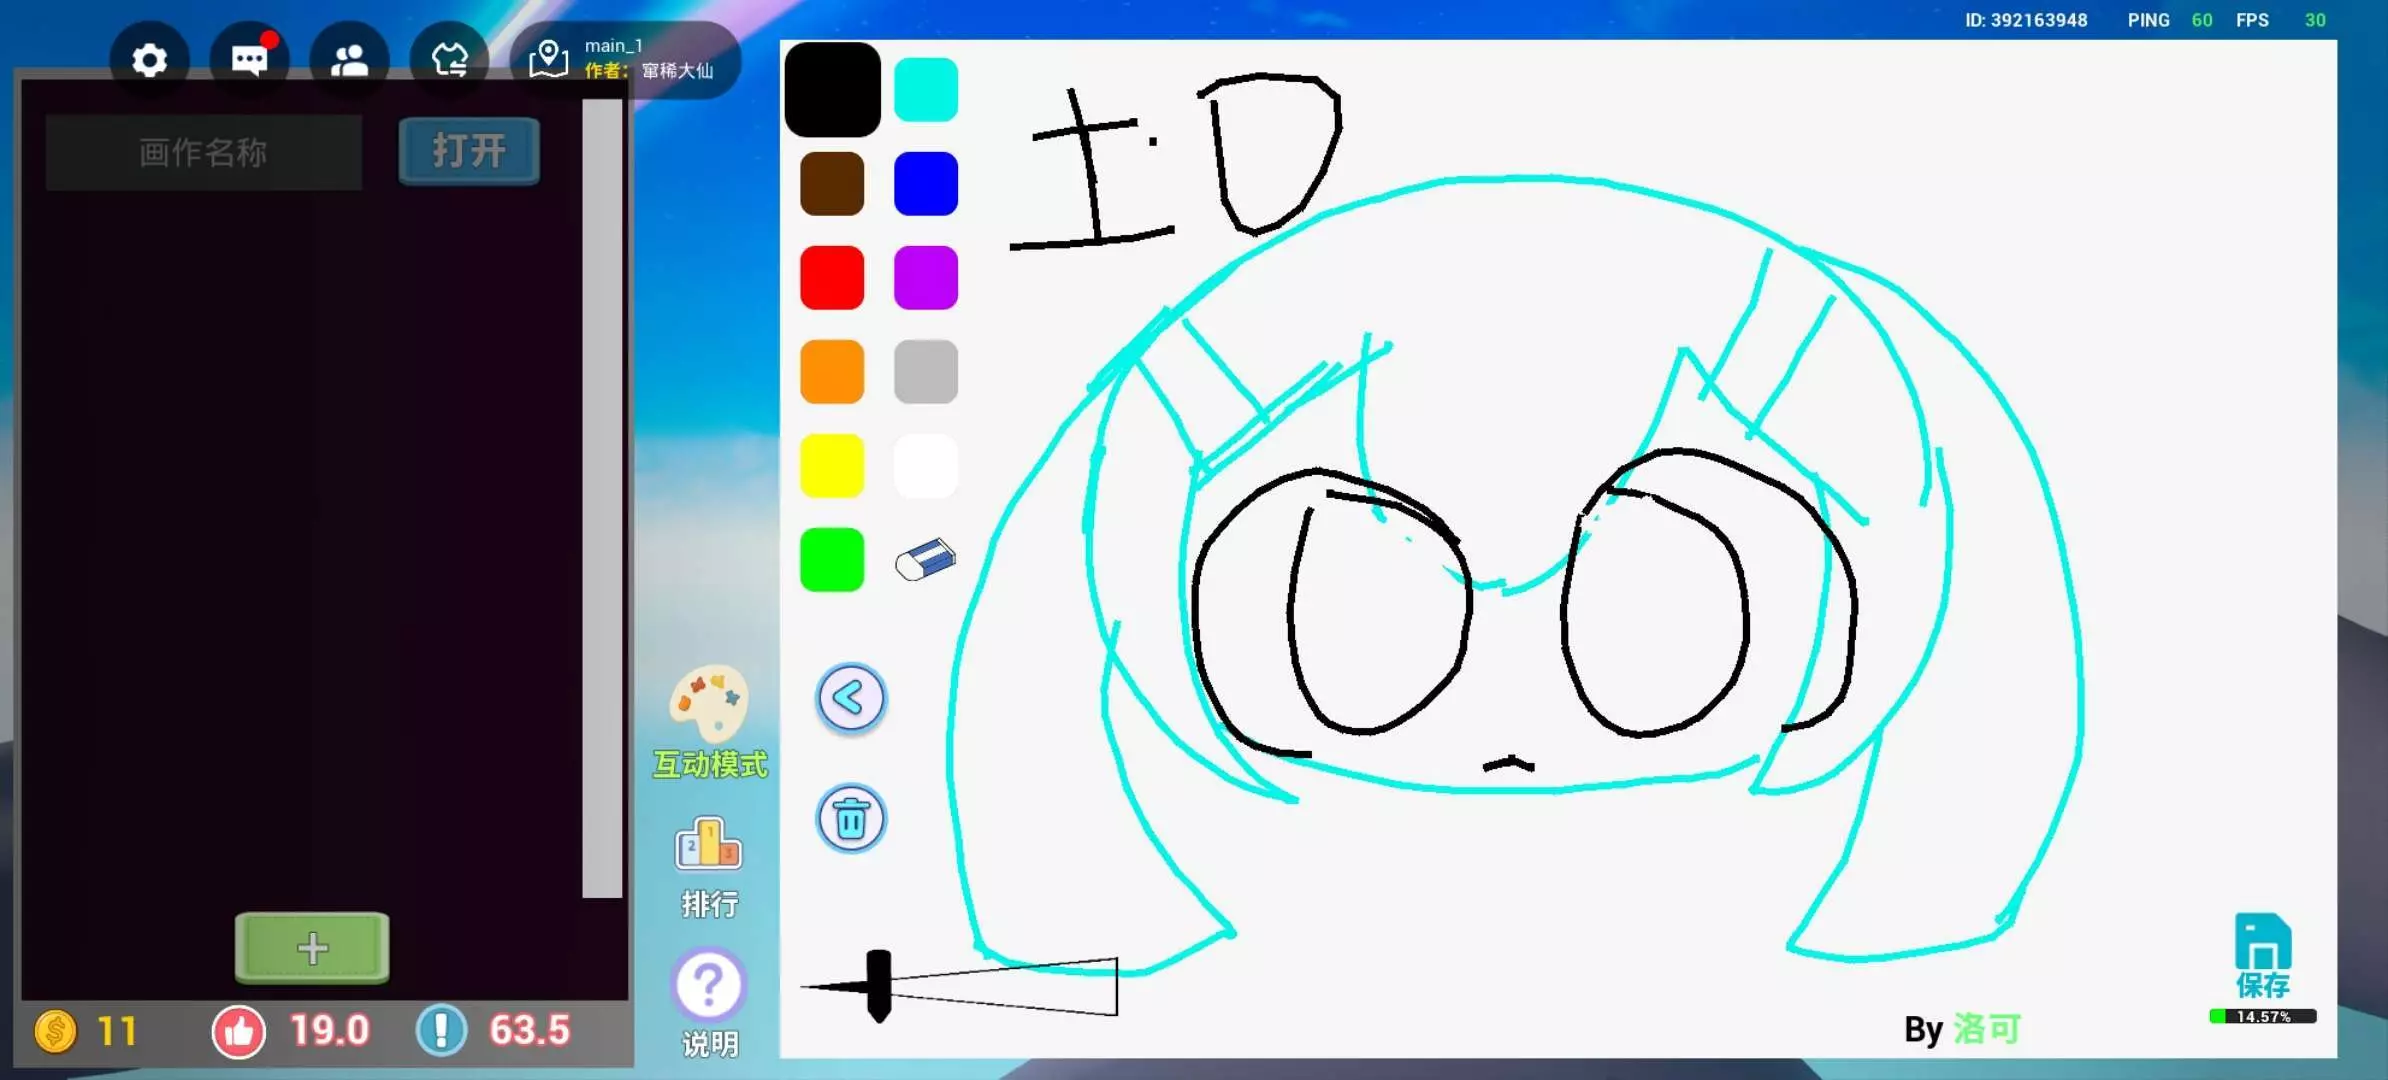This screenshot has height=1080, width=2388.
Task: Click the artwork list scrollbar
Action: click(x=602, y=497)
